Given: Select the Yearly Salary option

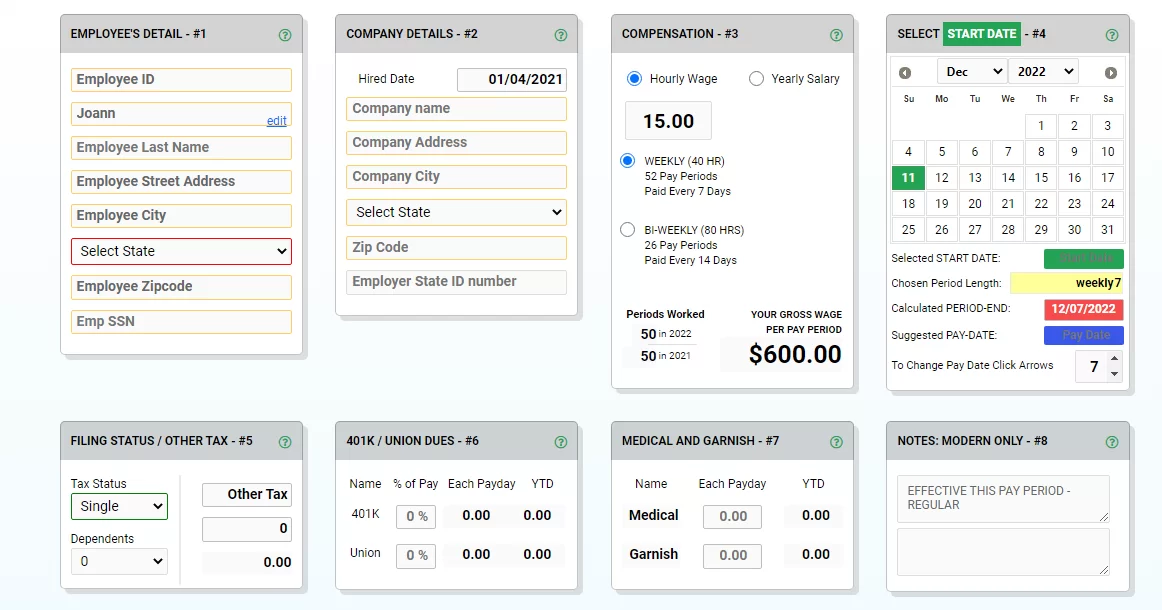Looking at the screenshot, I should pyautogui.click(x=756, y=78).
